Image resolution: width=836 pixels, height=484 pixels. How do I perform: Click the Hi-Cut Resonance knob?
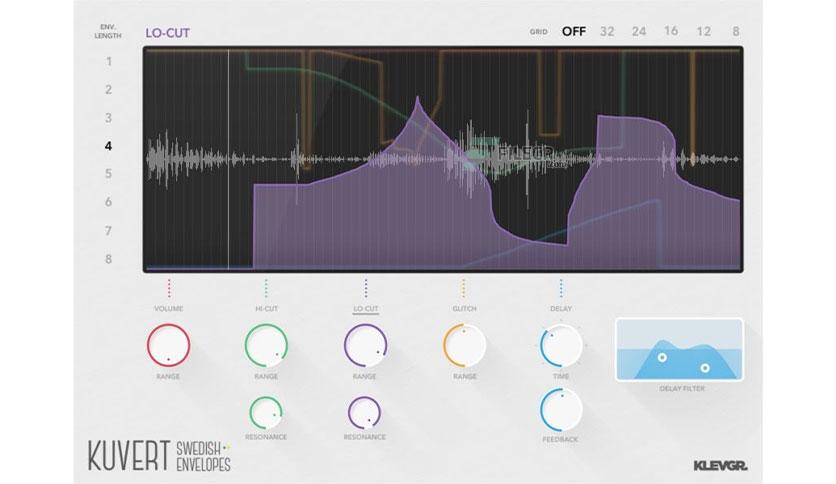click(266, 413)
